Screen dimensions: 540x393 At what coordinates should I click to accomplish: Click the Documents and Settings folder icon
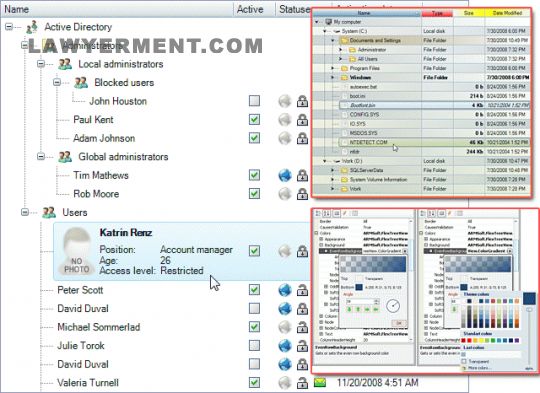344,40
